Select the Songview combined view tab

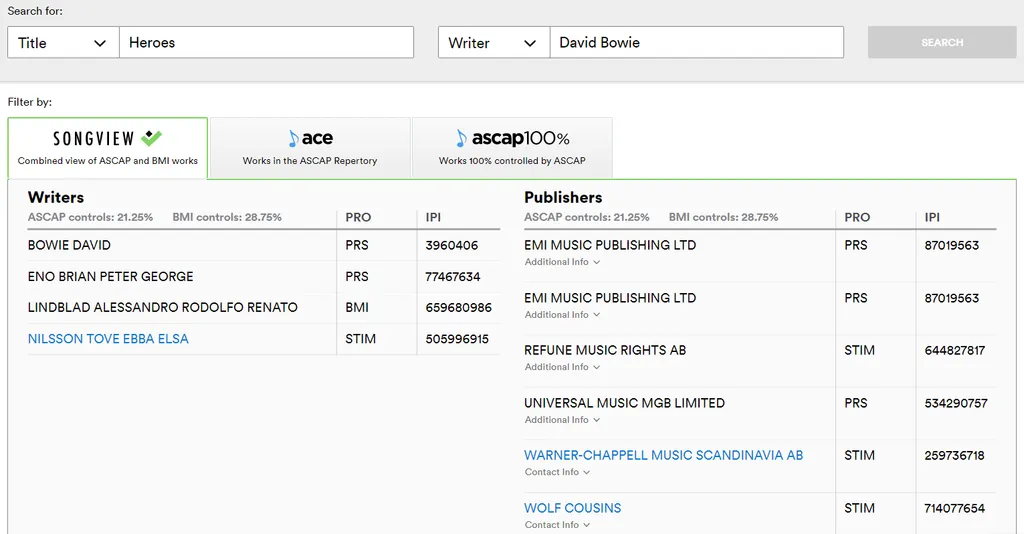(108, 148)
